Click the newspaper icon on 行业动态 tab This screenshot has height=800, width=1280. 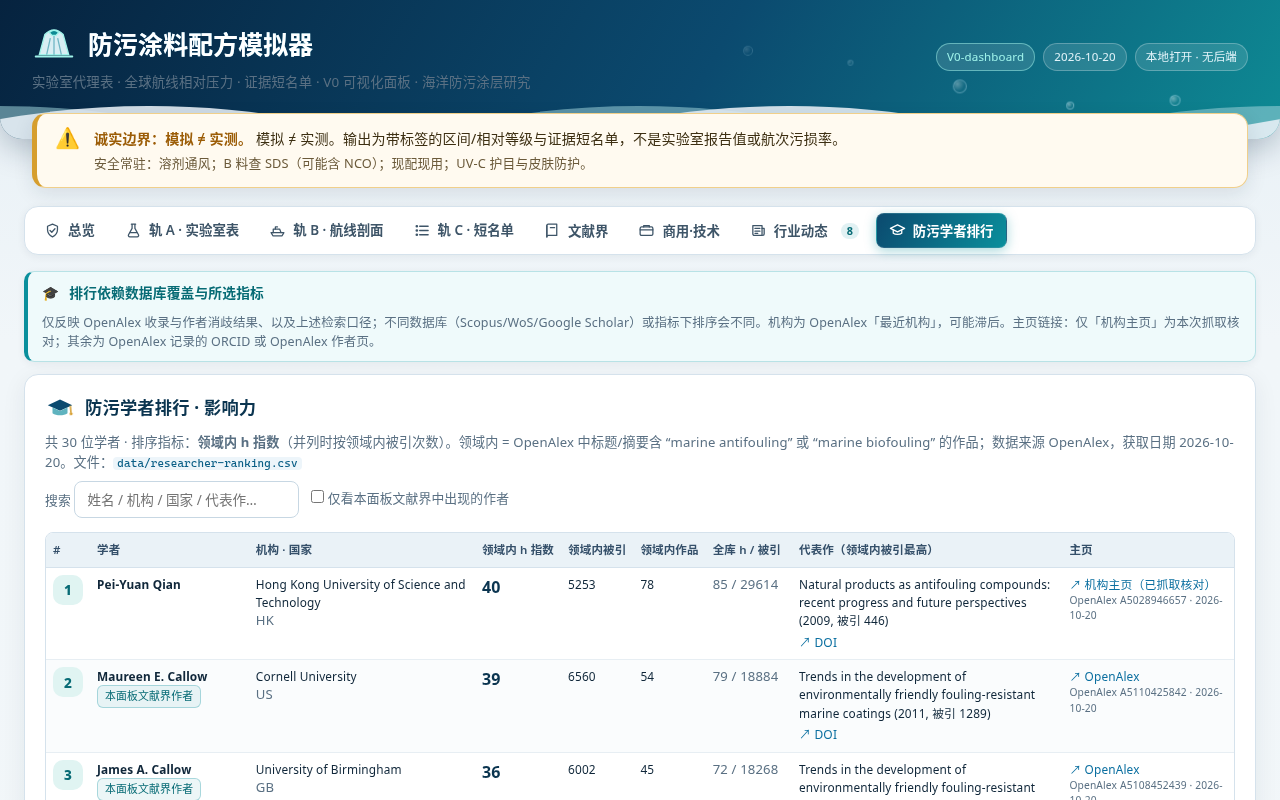coord(758,231)
